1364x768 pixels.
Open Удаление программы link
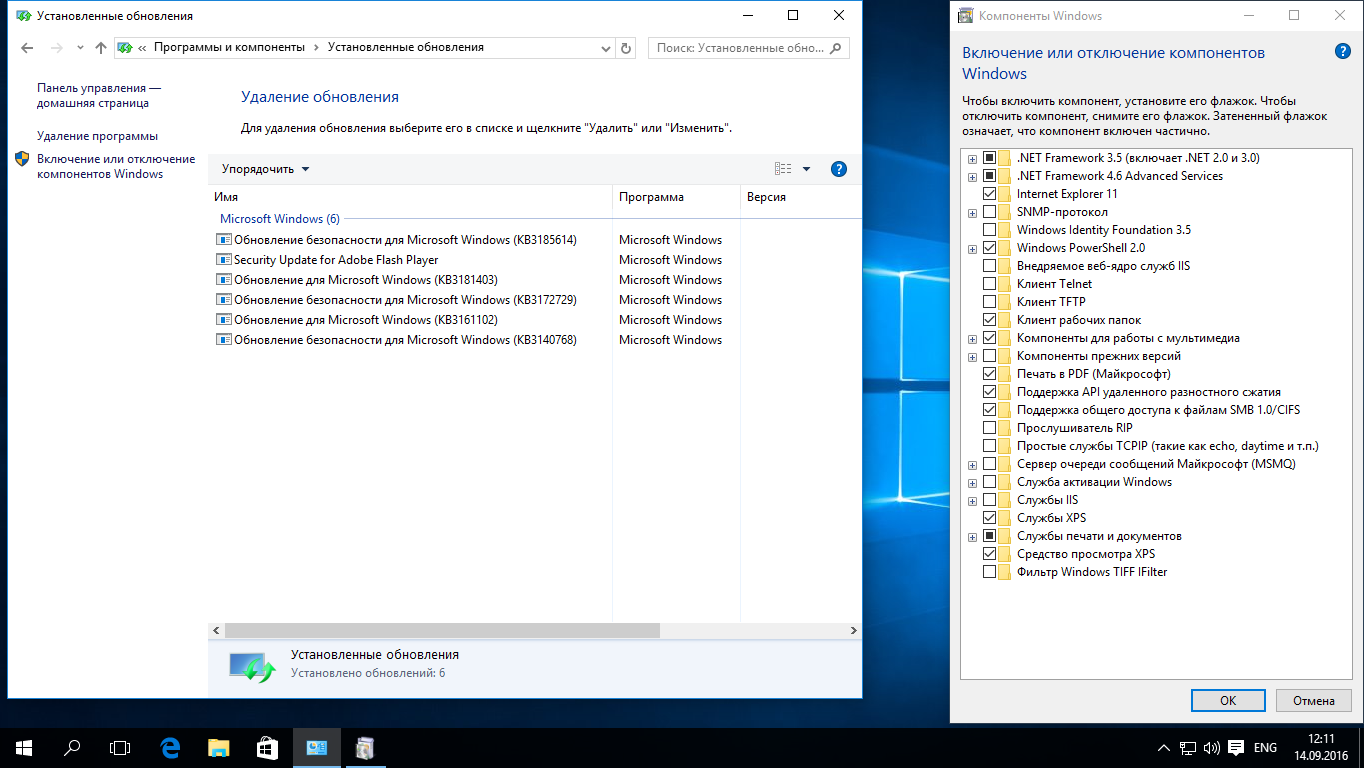point(97,136)
